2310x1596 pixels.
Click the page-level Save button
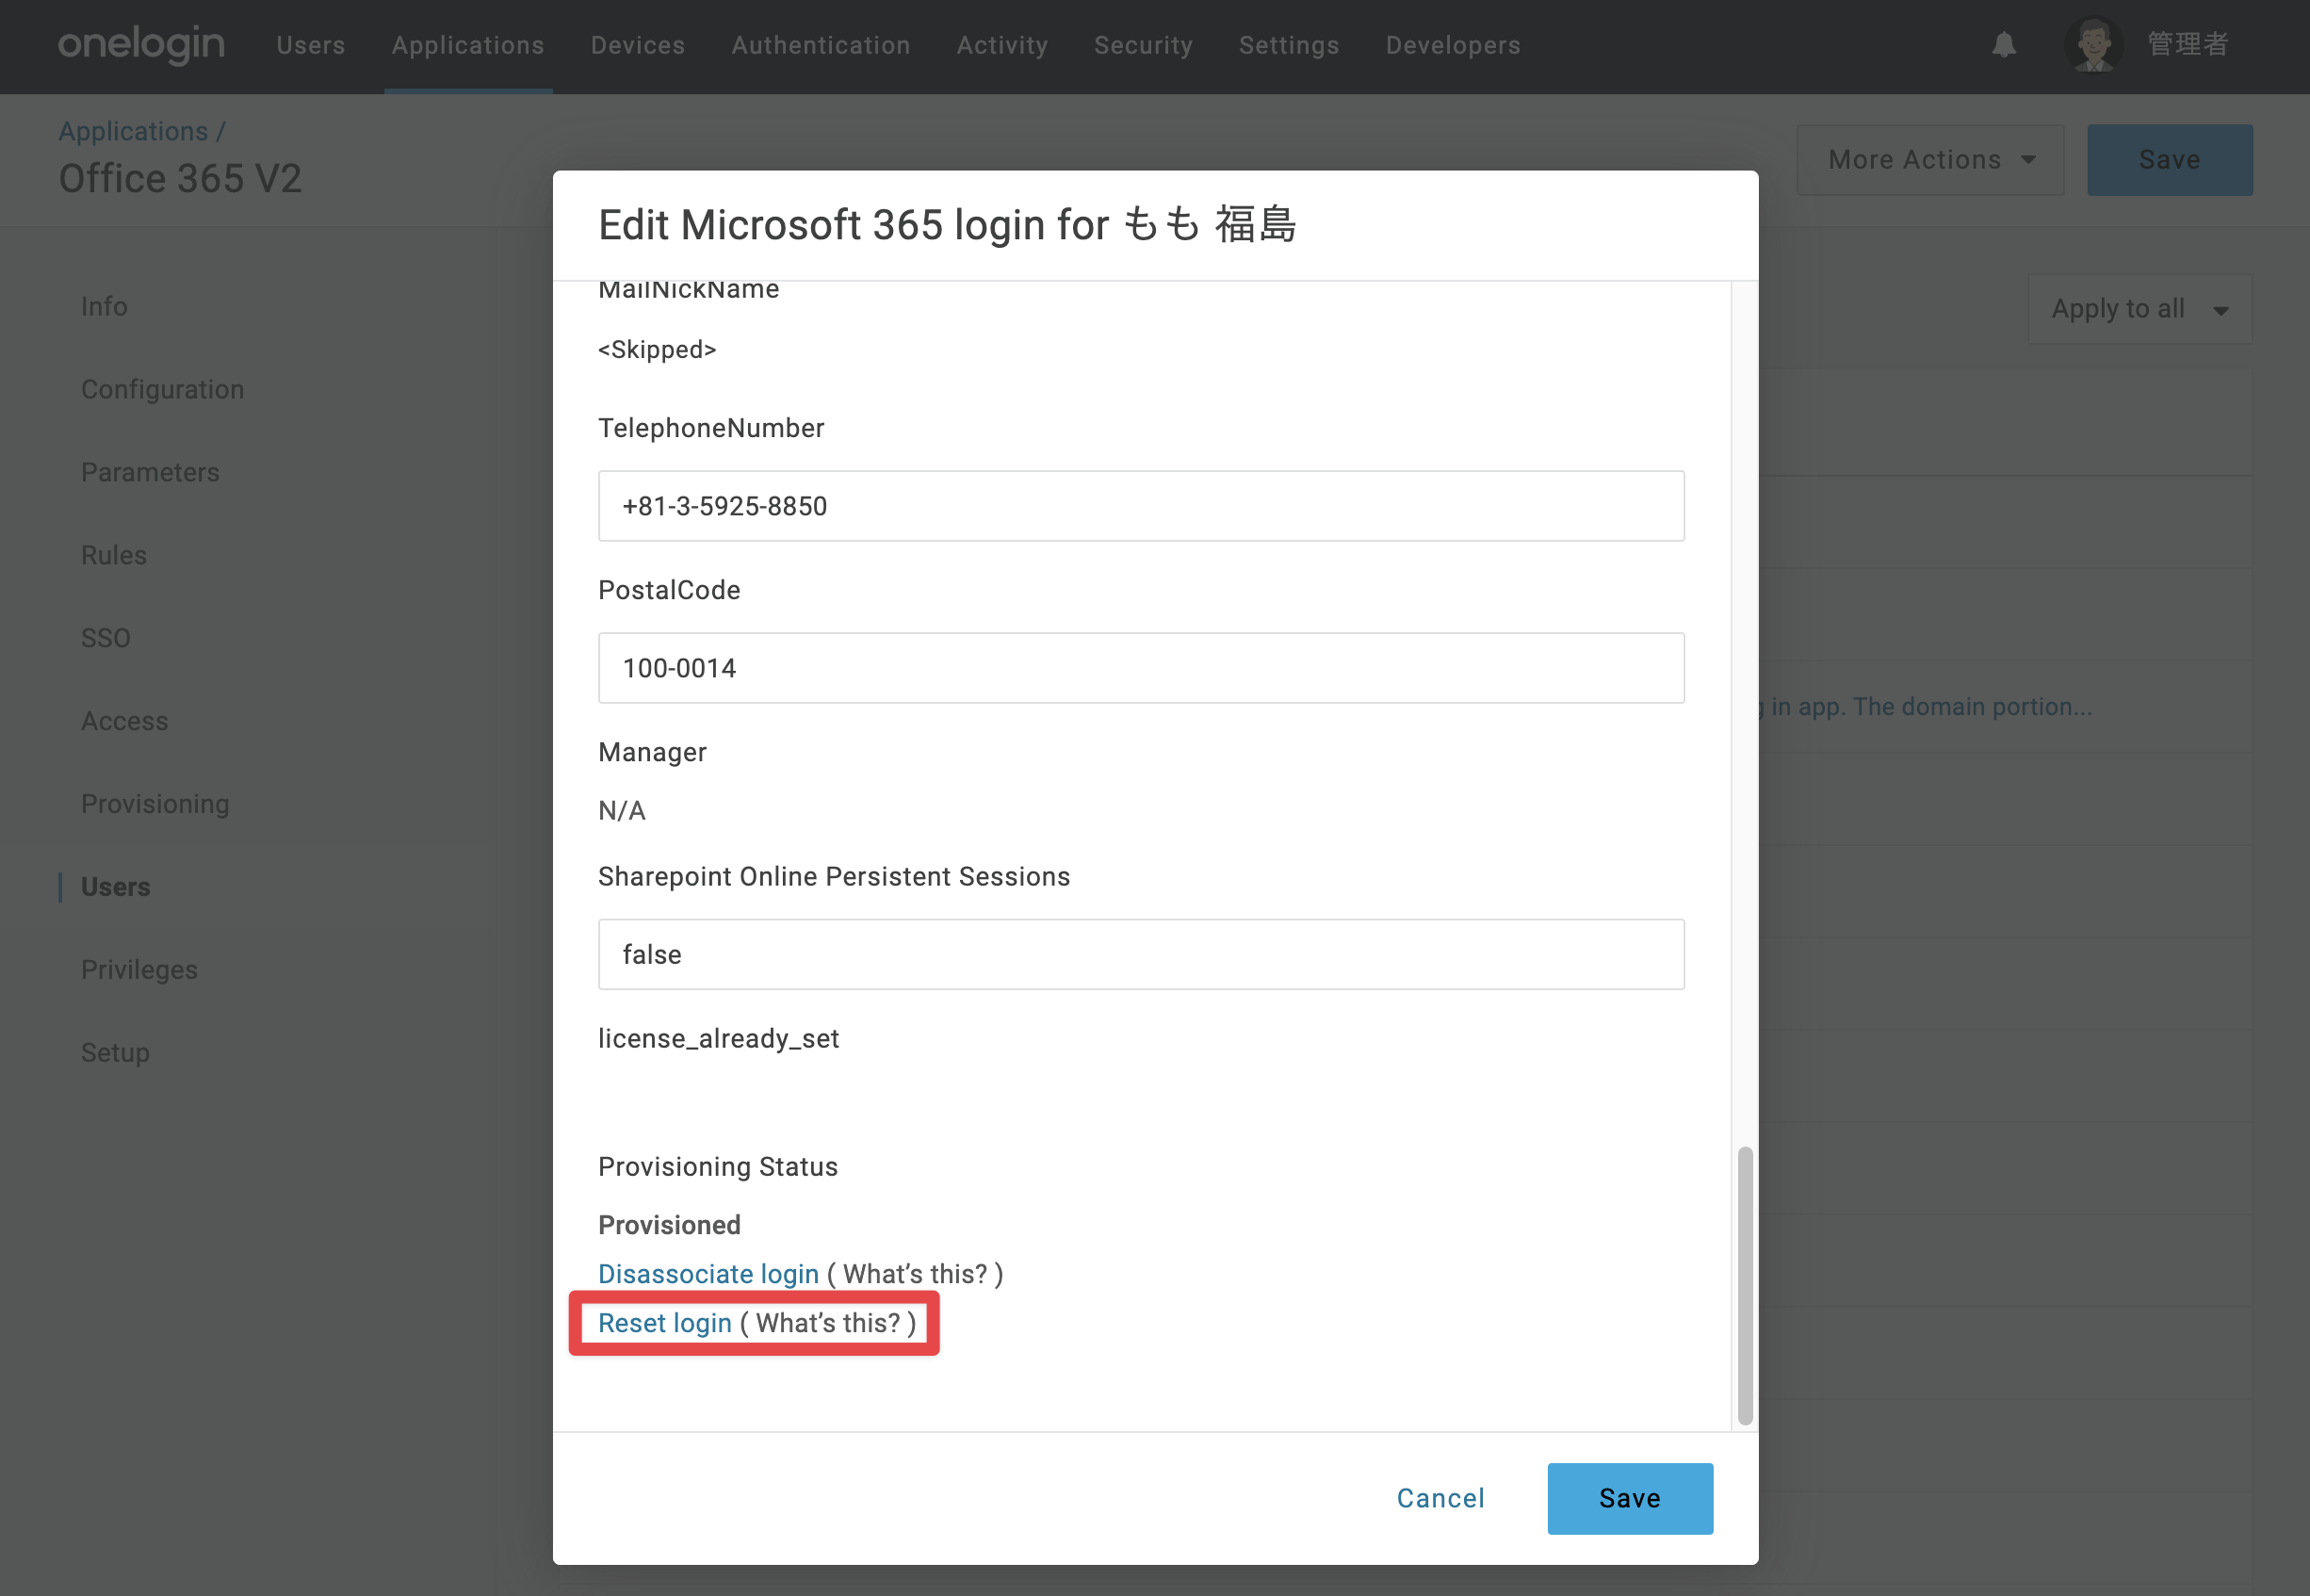click(2169, 160)
